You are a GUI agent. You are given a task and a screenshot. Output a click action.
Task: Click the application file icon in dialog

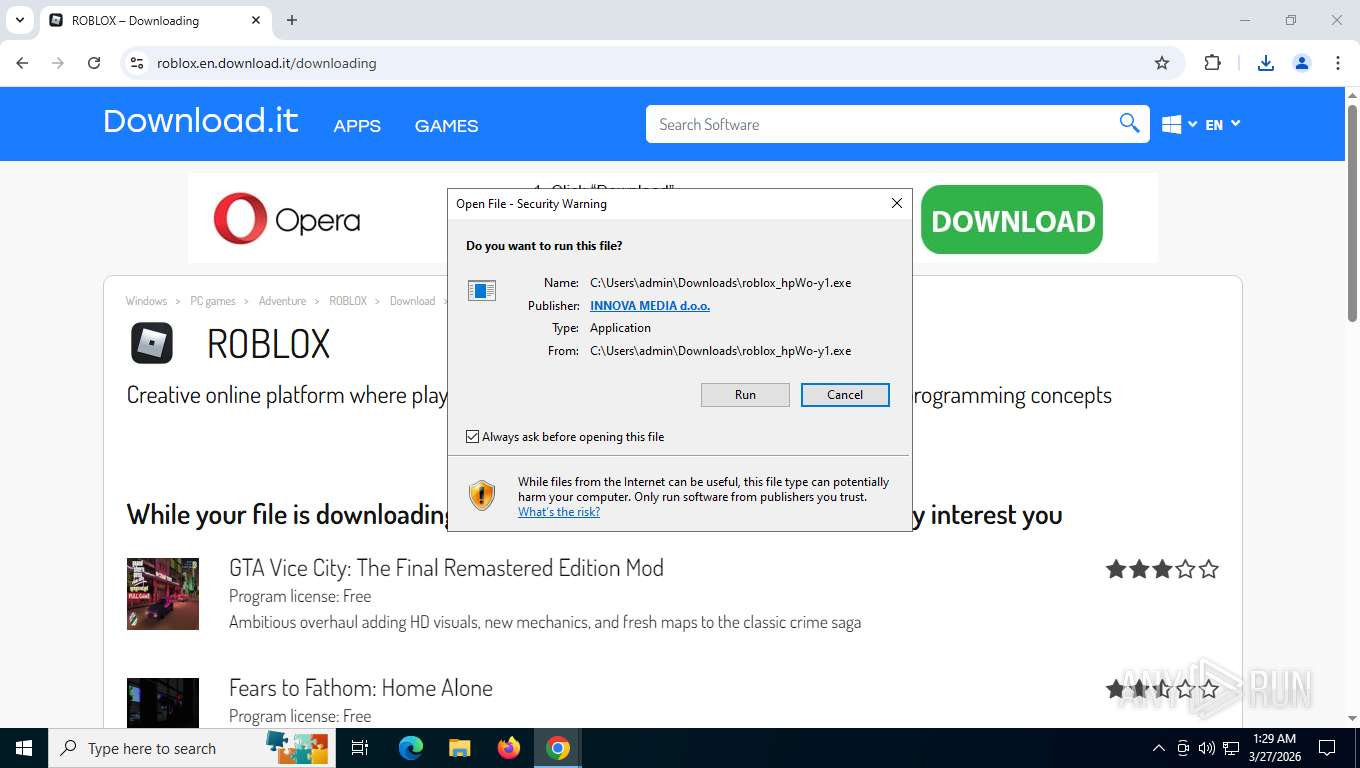[482, 291]
